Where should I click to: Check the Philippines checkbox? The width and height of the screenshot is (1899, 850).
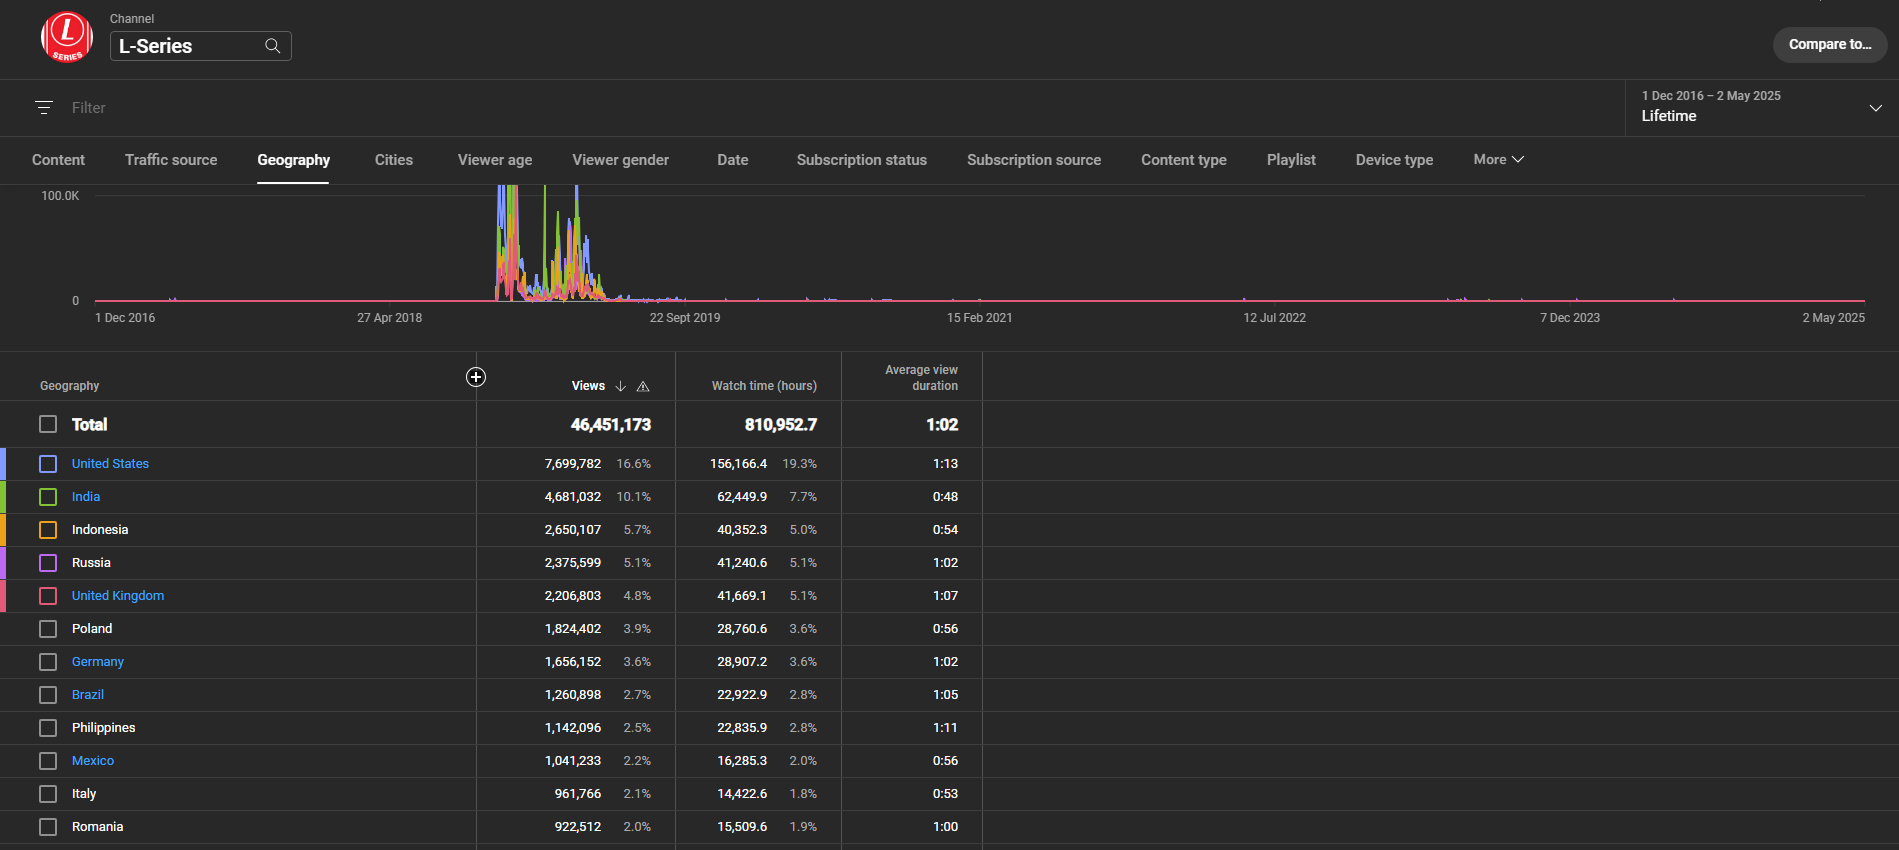[x=48, y=728]
